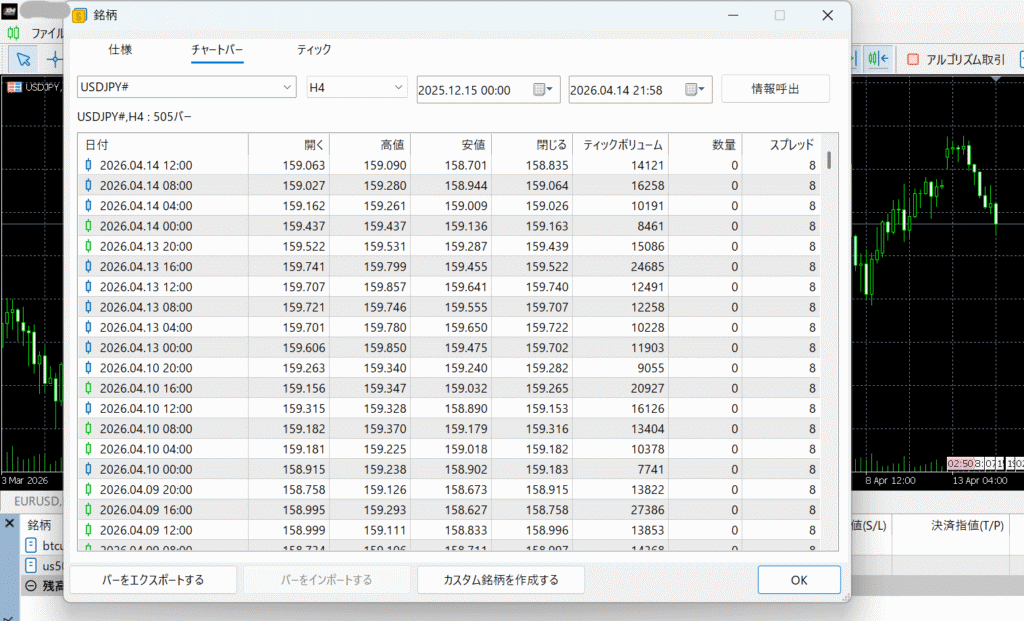Click the high price 159.857
The width and height of the screenshot is (1024, 621).
385,287
